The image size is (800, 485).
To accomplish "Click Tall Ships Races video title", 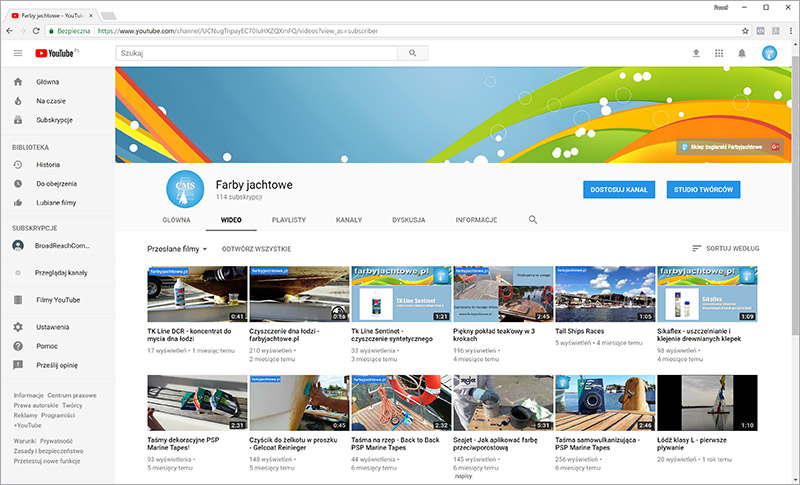I will (580, 331).
